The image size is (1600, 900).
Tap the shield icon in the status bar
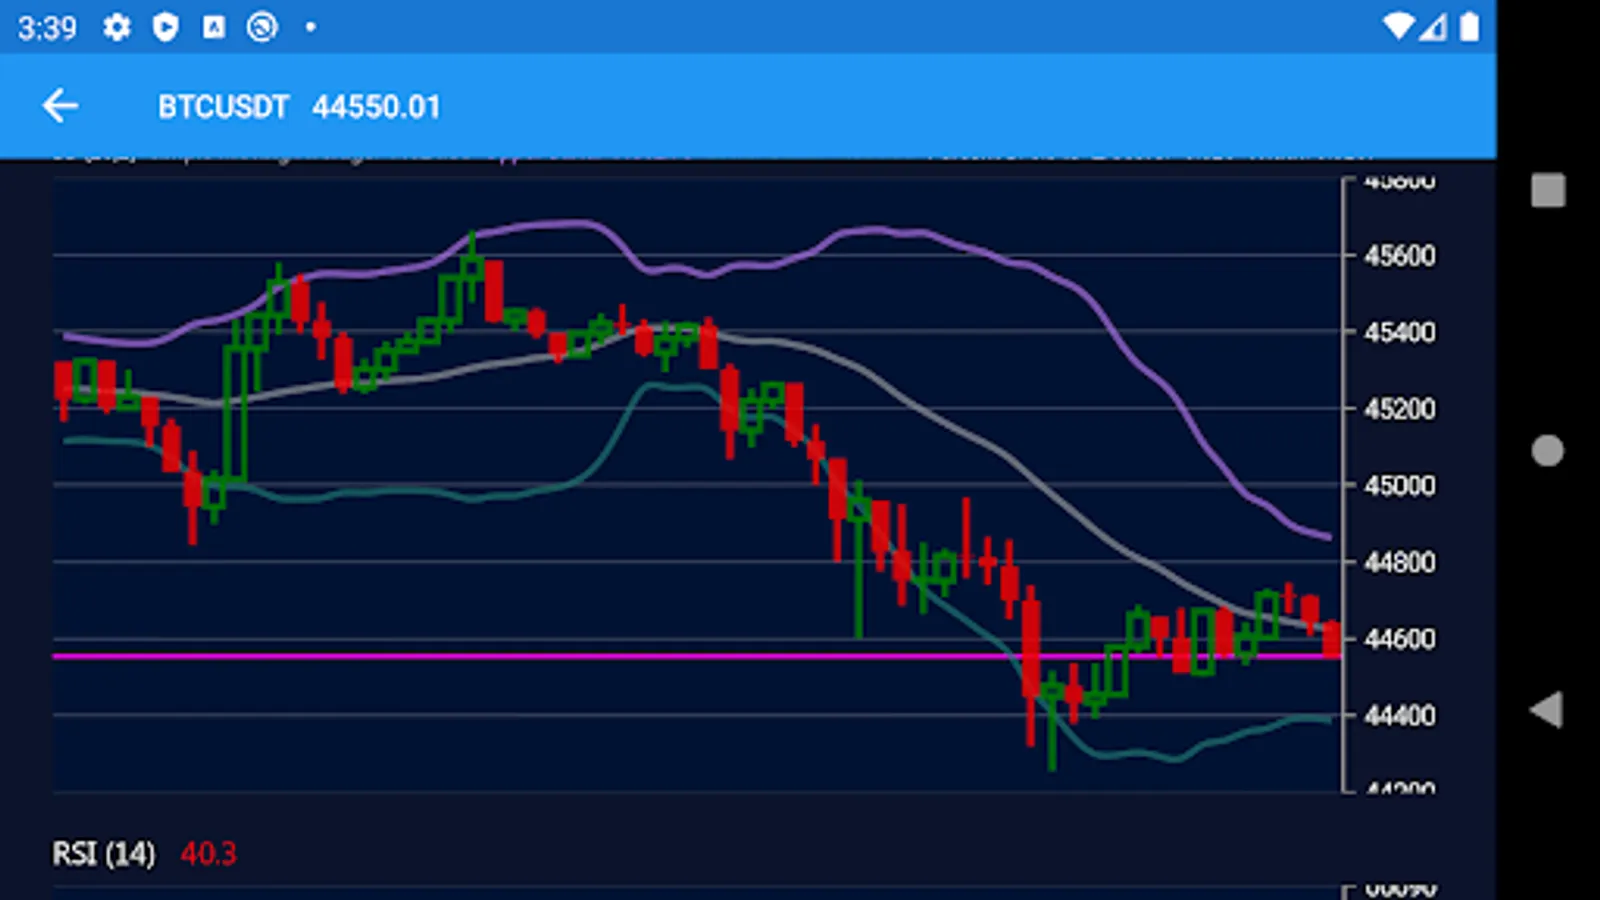[165, 27]
